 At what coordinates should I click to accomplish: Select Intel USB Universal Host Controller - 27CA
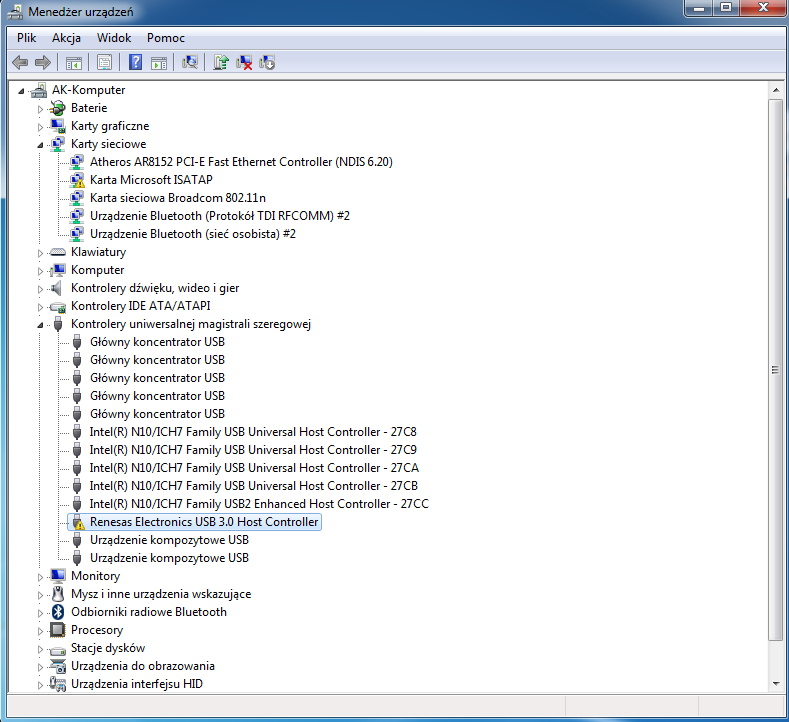pos(254,468)
